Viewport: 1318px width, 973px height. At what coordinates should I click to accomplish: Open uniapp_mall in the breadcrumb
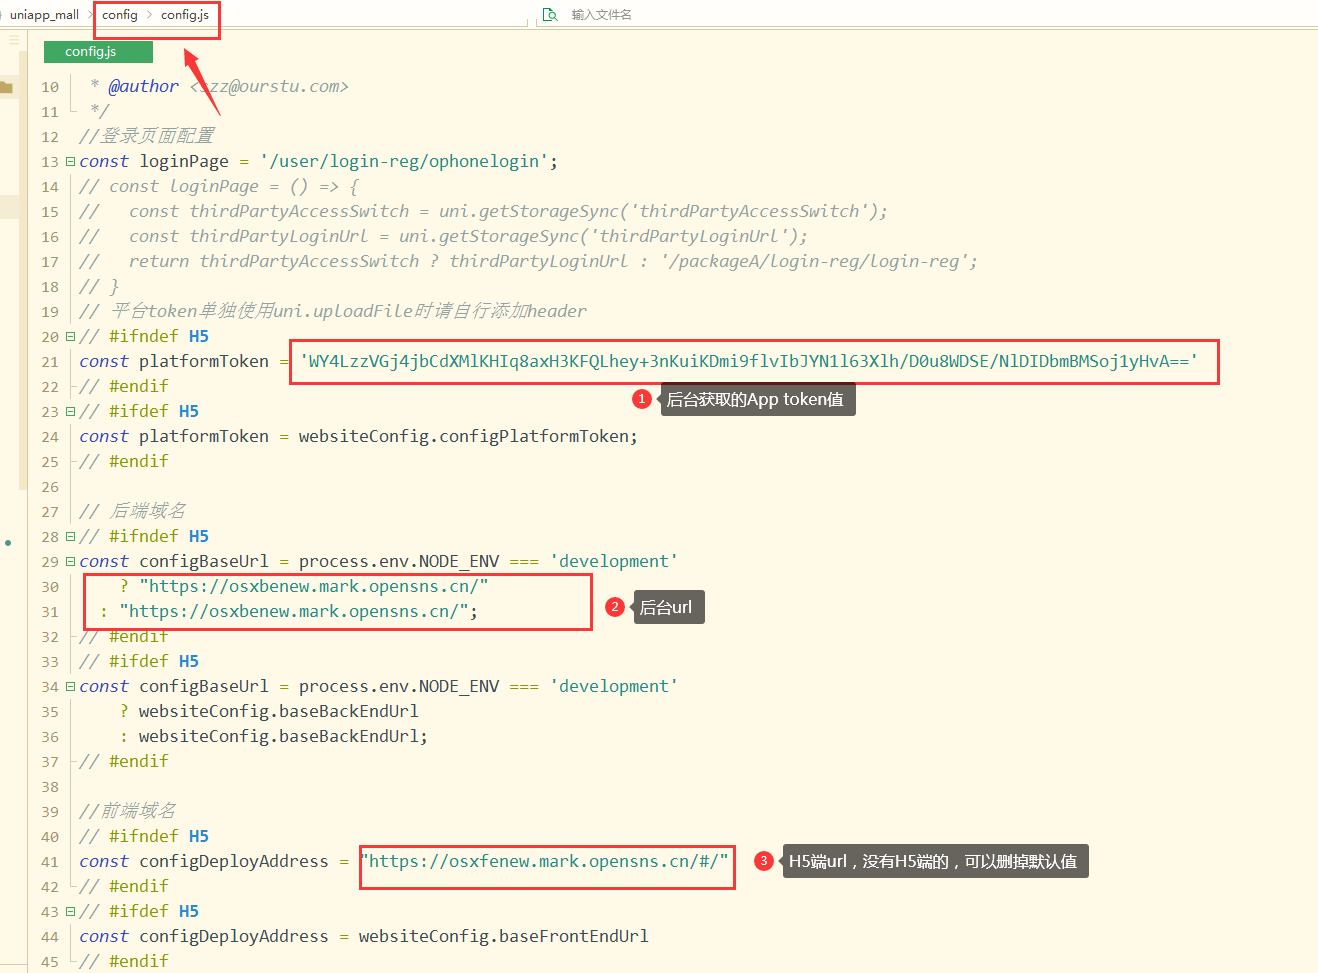(x=44, y=15)
